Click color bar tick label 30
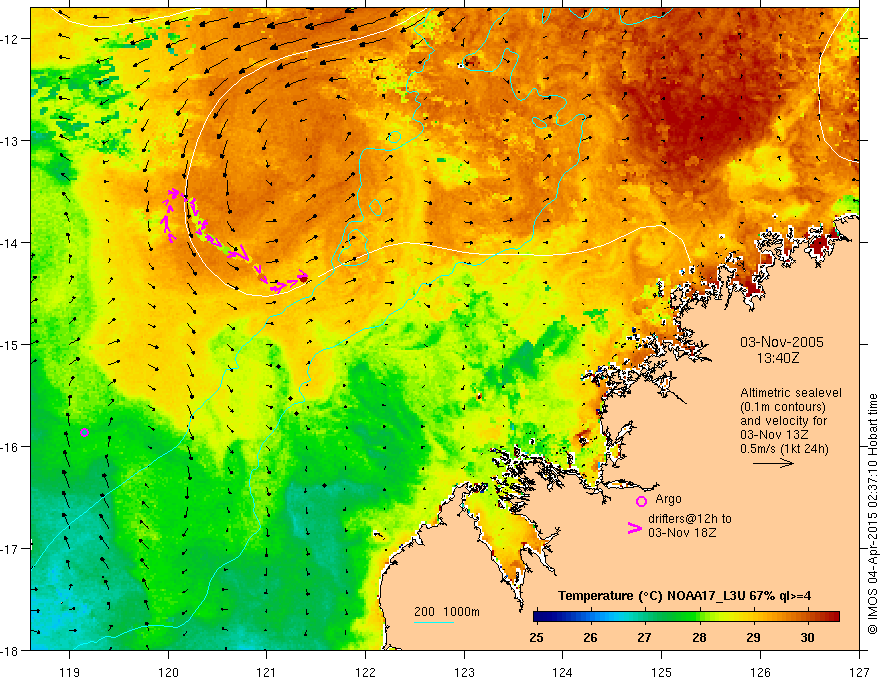Image resolution: width=880 pixels, height=680 pixels. click(808, 638)
